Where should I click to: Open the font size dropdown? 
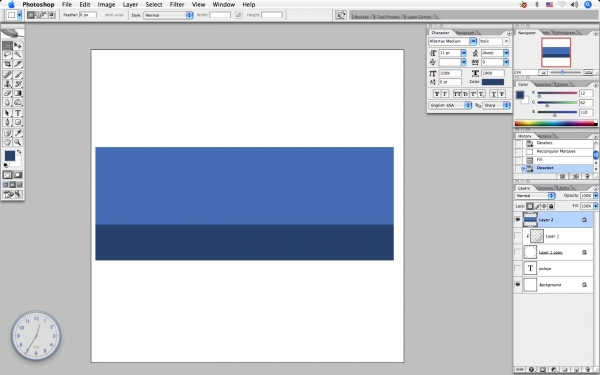pyautogui.click(x=463, y=53)
